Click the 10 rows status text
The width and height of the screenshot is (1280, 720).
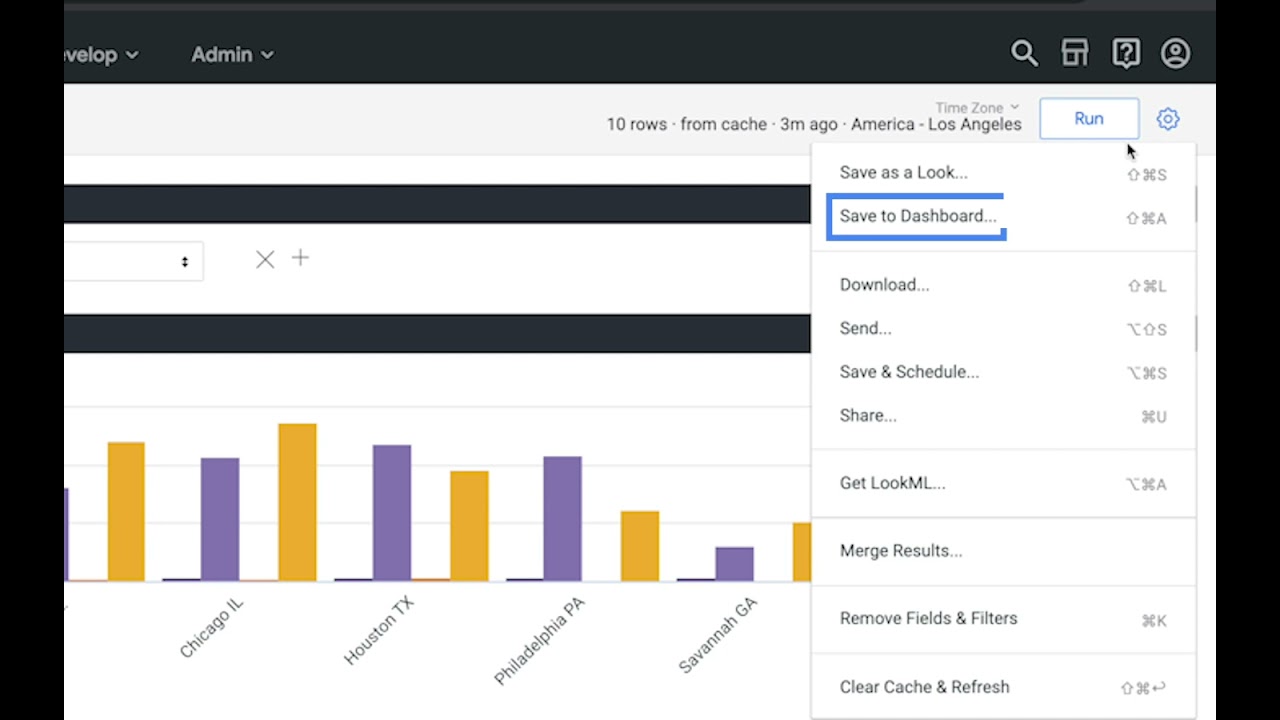pos(637,125)
